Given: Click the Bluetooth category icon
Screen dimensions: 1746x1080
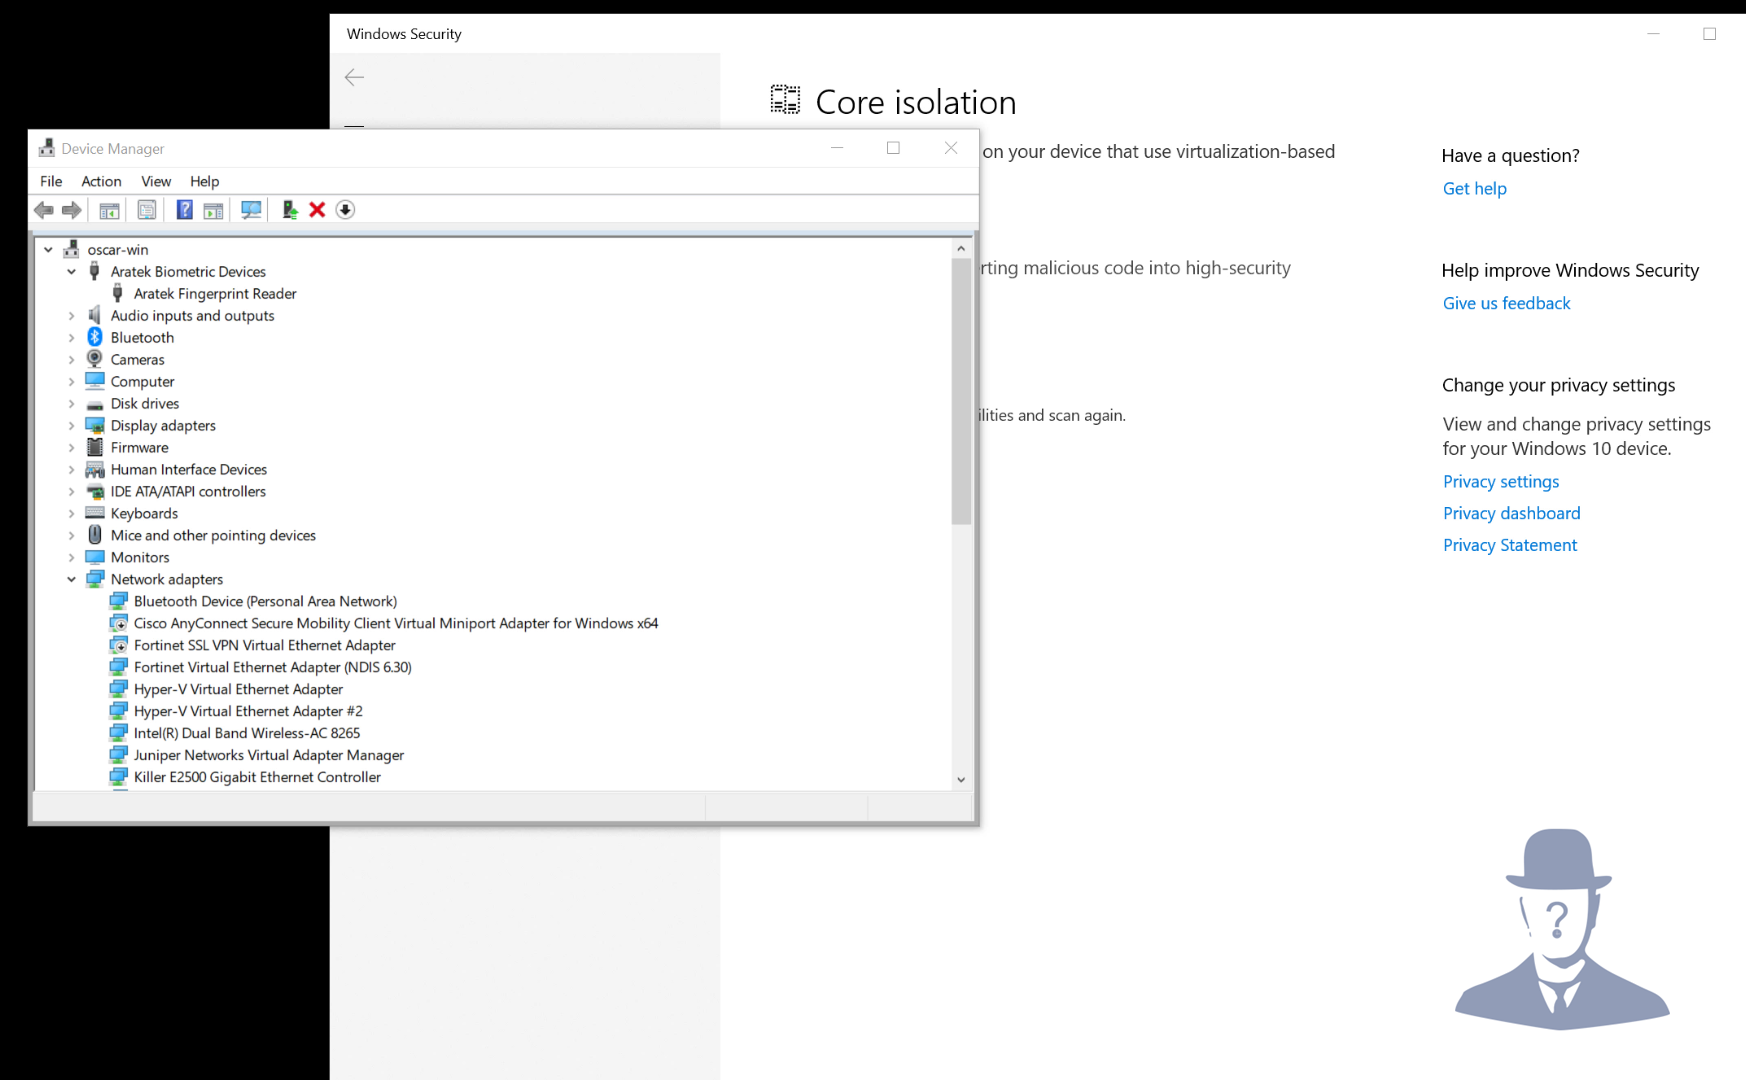Looking at the screenshot, I should click(x=95, y=337).
